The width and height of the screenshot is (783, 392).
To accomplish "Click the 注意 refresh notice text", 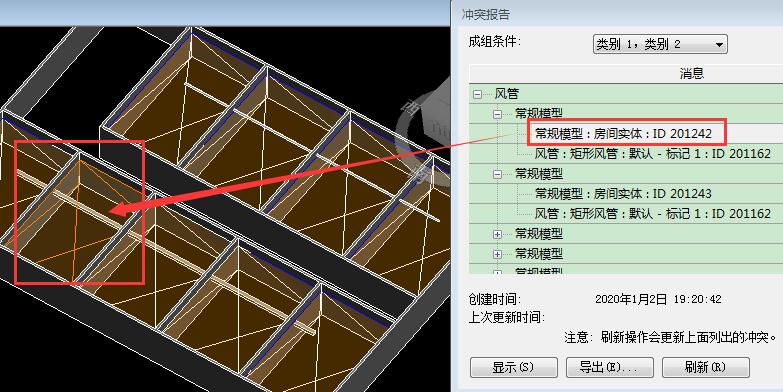I will coord(672,338).
